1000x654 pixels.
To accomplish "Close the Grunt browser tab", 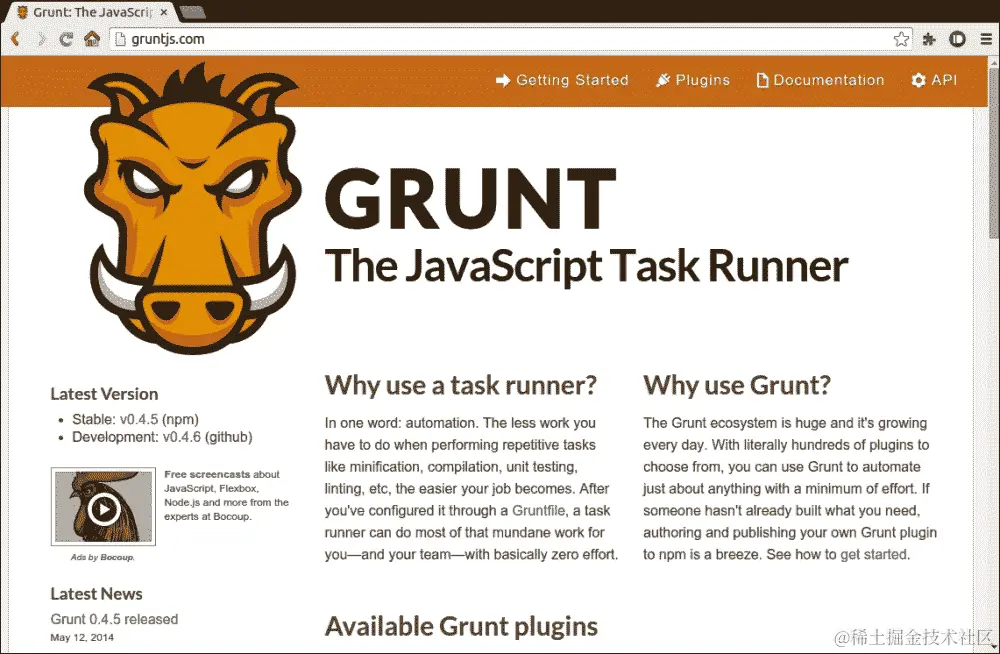I will [164, 12].
